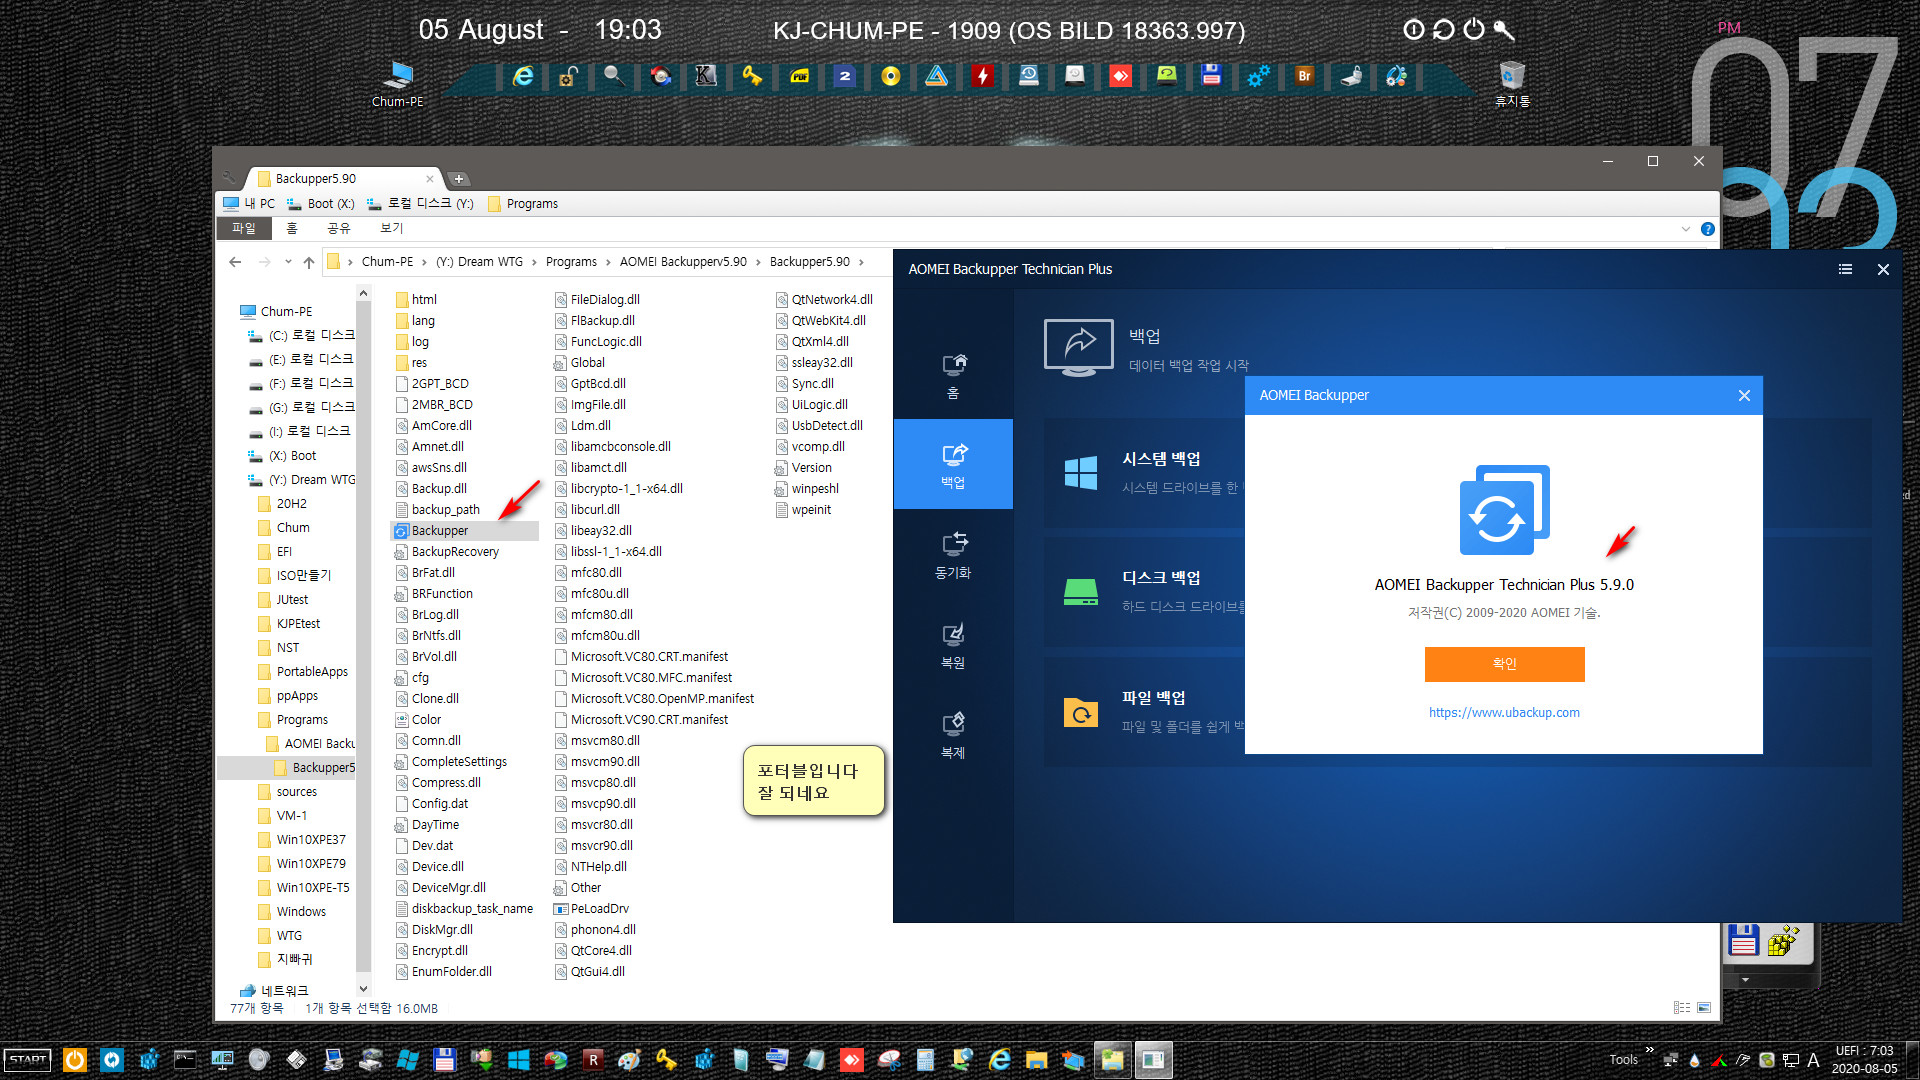Expand breadcrumb chevron after Programs
1920x1080 pixels.
click(x=608, y=262)
